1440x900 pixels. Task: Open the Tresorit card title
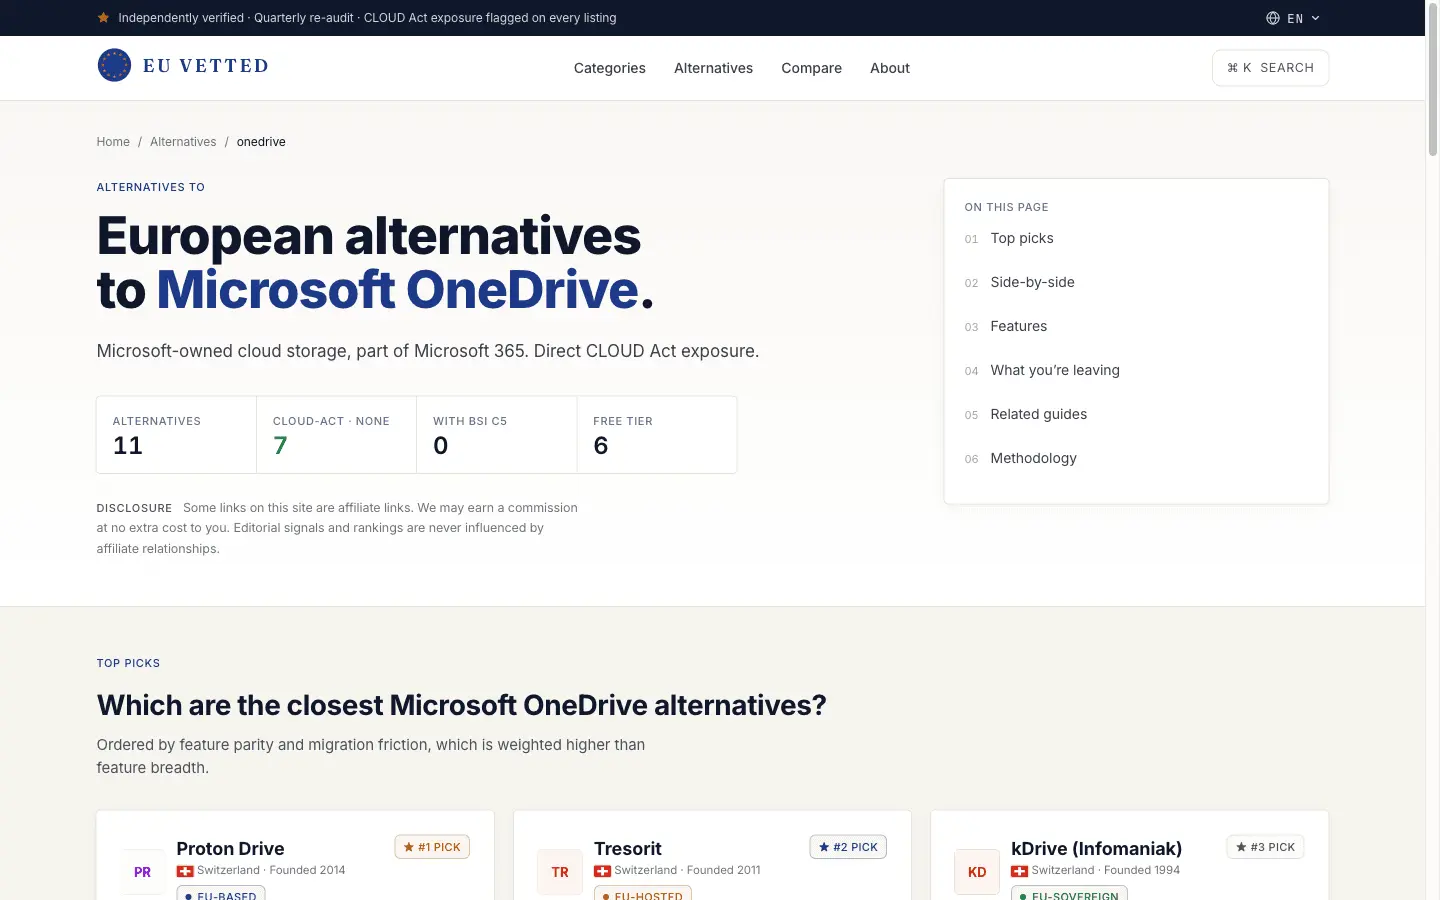[628, 848]
